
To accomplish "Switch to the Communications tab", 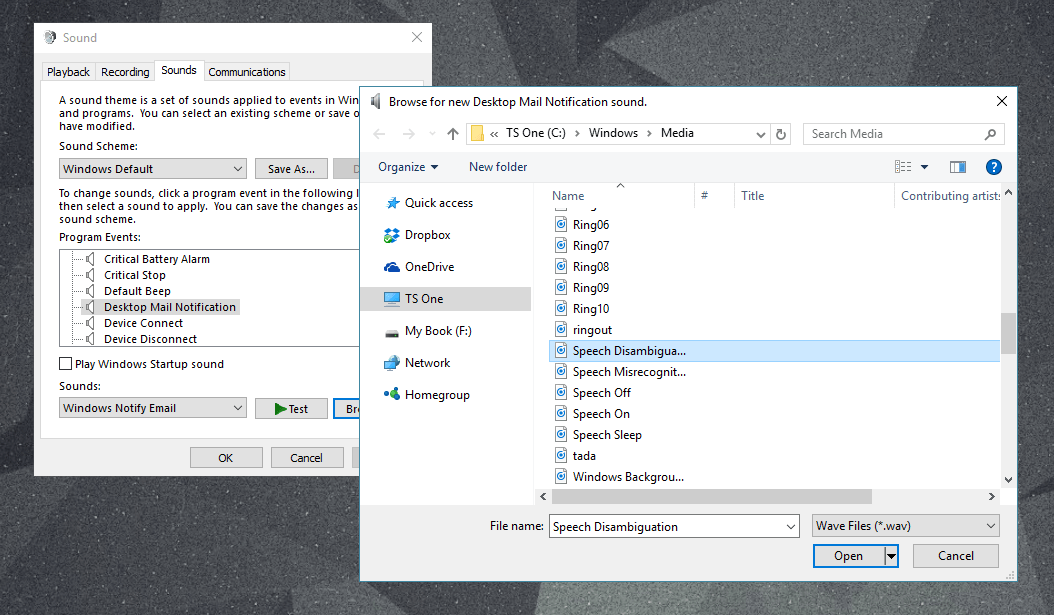I will pos(247,72).
